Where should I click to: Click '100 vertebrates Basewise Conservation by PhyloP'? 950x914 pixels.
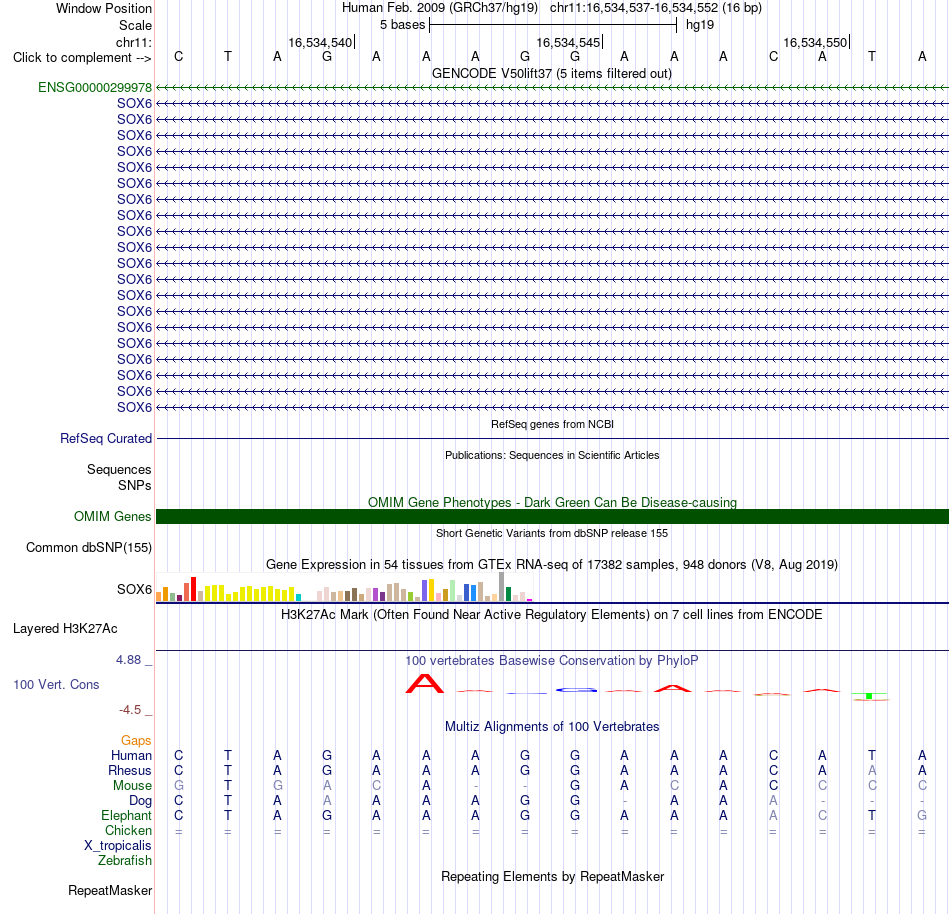552,660
